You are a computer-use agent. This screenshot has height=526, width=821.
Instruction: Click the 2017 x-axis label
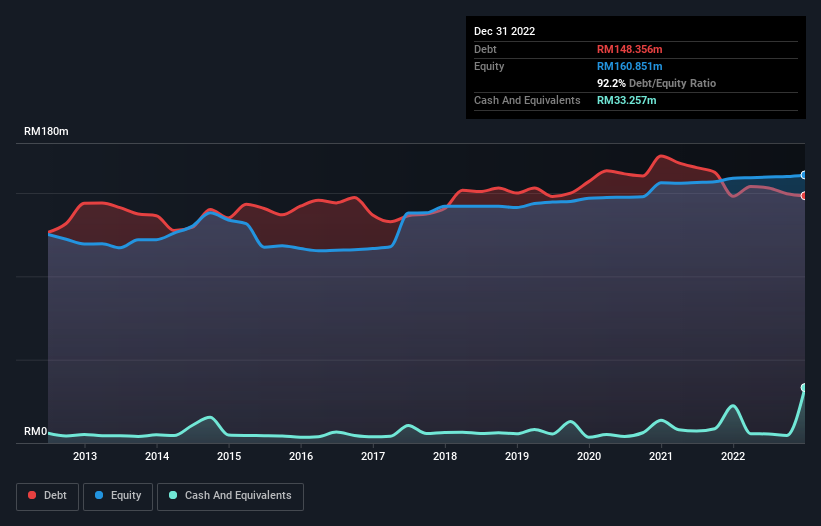pyautogui.click(x=373, y=456)
